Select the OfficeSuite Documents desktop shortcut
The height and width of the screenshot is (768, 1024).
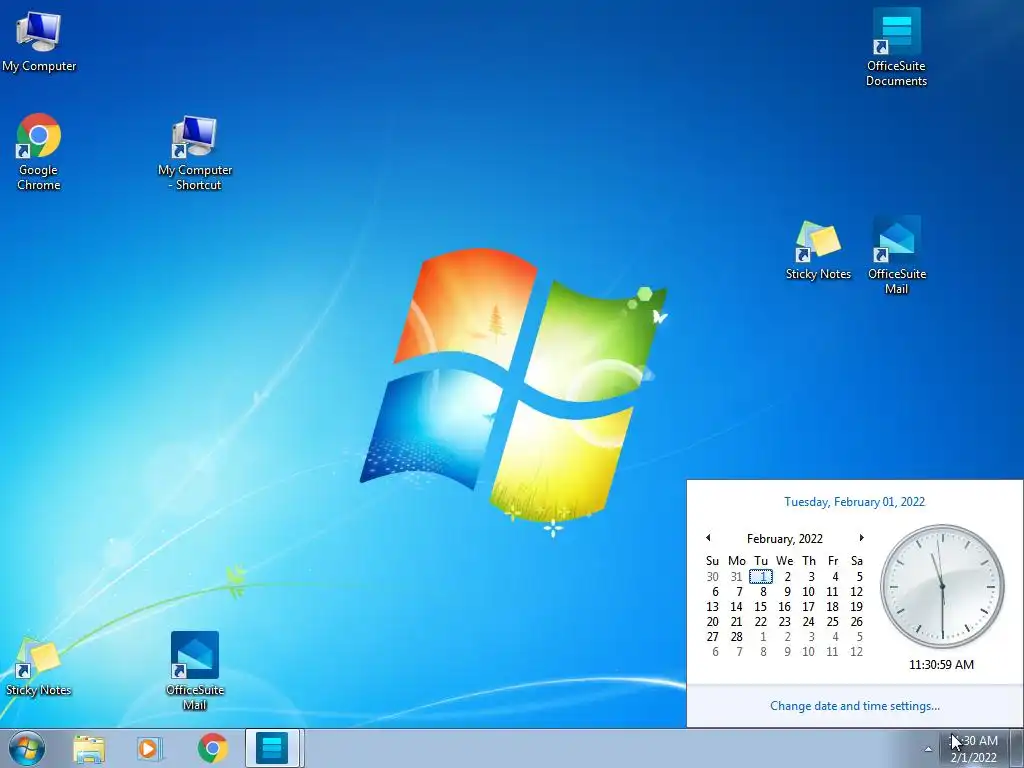point(896,47)
